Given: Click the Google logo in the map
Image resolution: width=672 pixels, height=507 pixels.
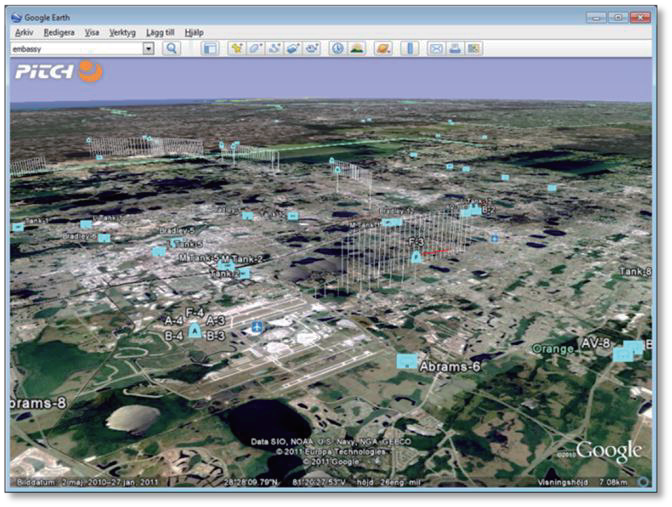Looking at the screenshot, I should click(x=609, y=451).
